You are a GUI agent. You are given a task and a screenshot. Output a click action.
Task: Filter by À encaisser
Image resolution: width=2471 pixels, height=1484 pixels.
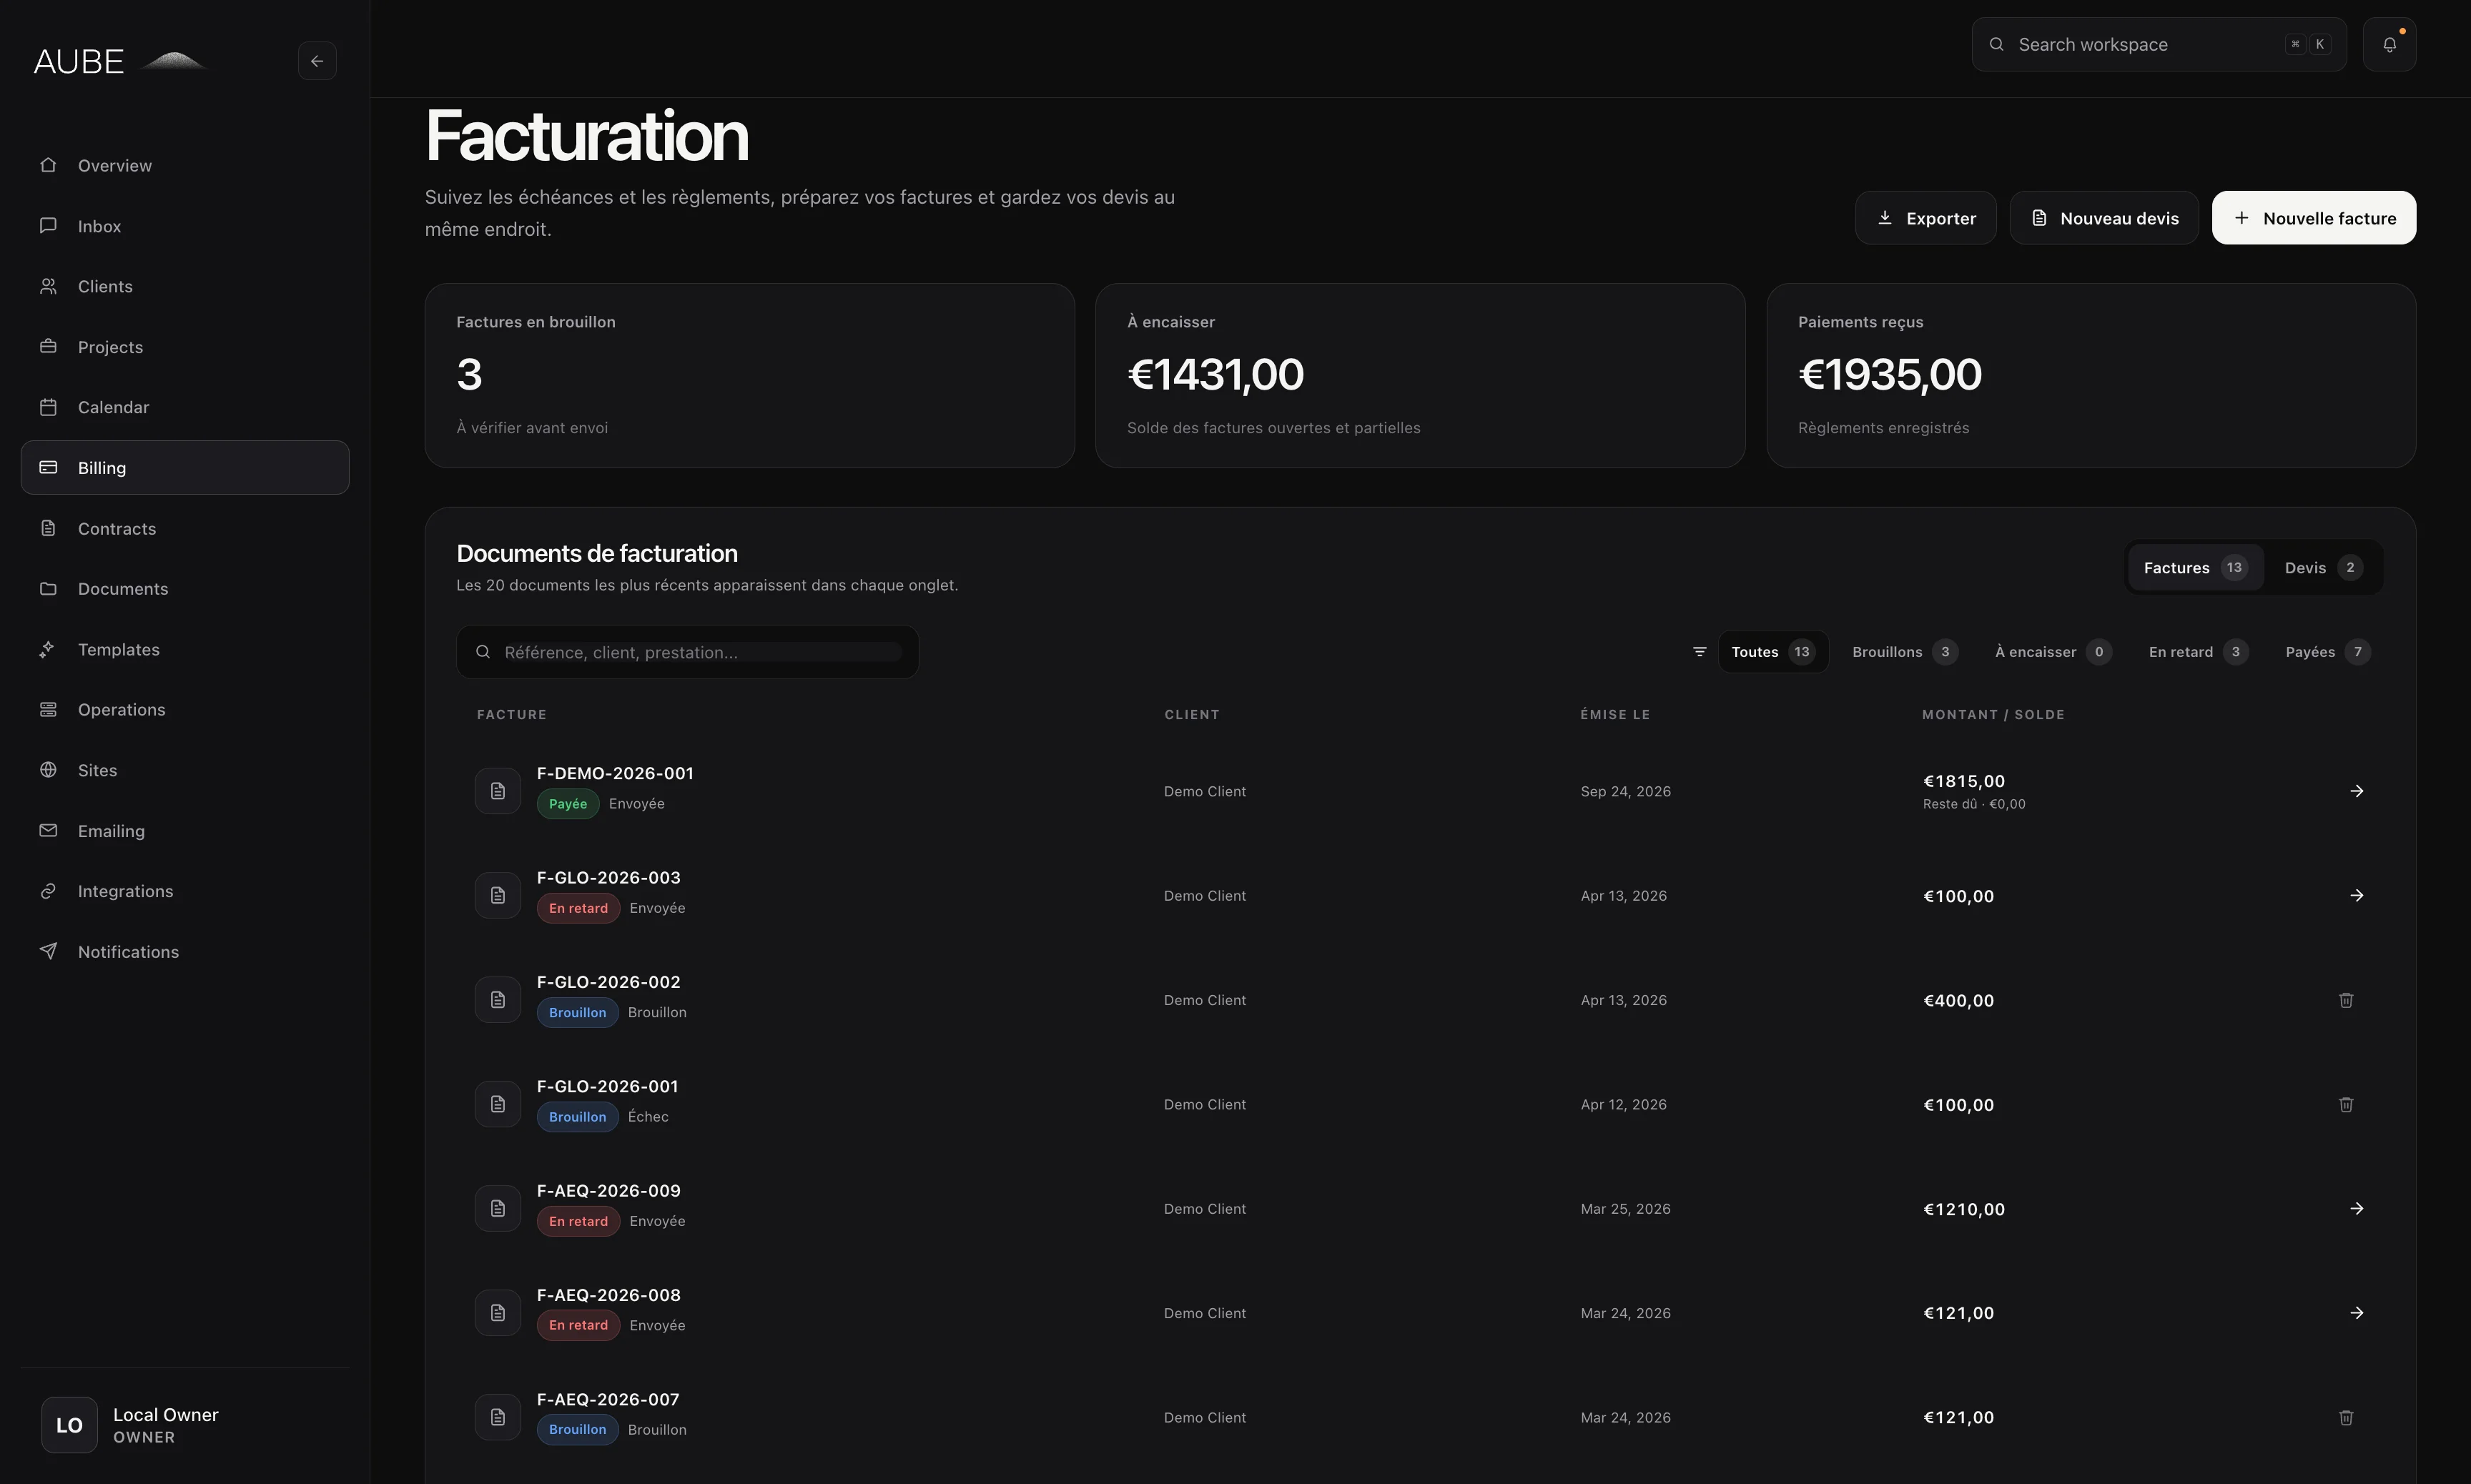(x=2053, y=652)
